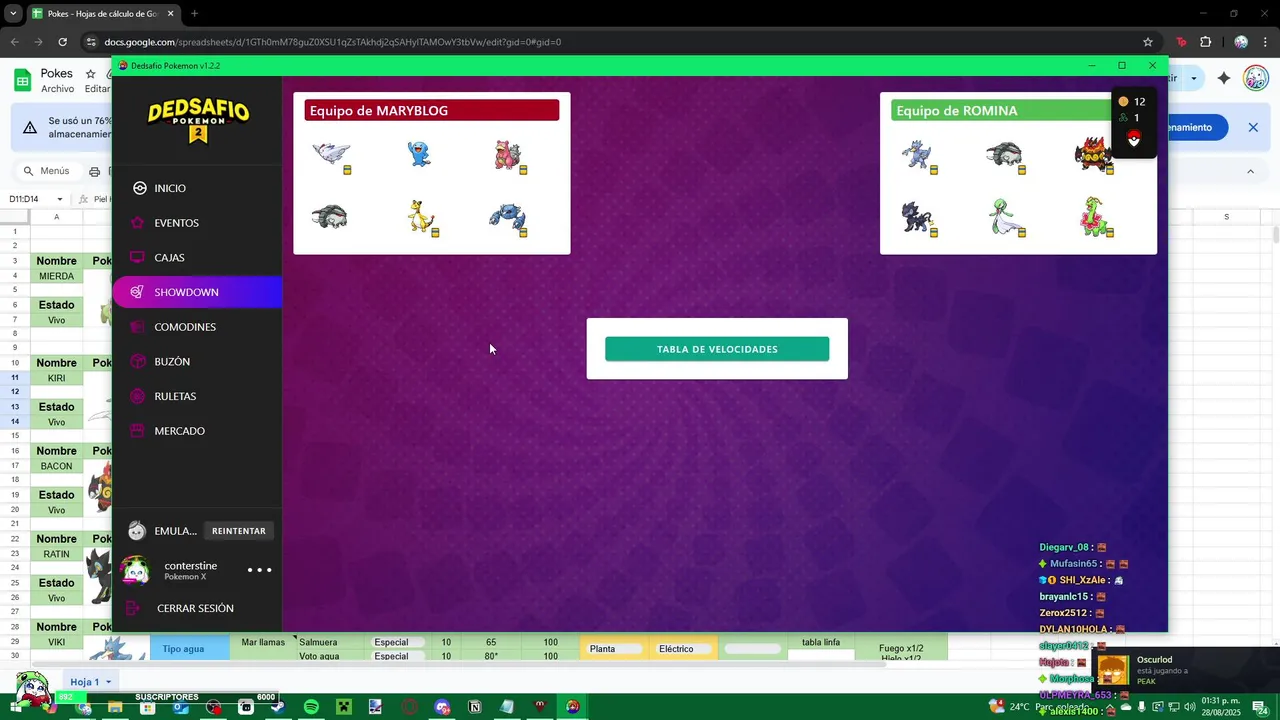Click the 'Tipo agua' cell in the sheet

183,649
